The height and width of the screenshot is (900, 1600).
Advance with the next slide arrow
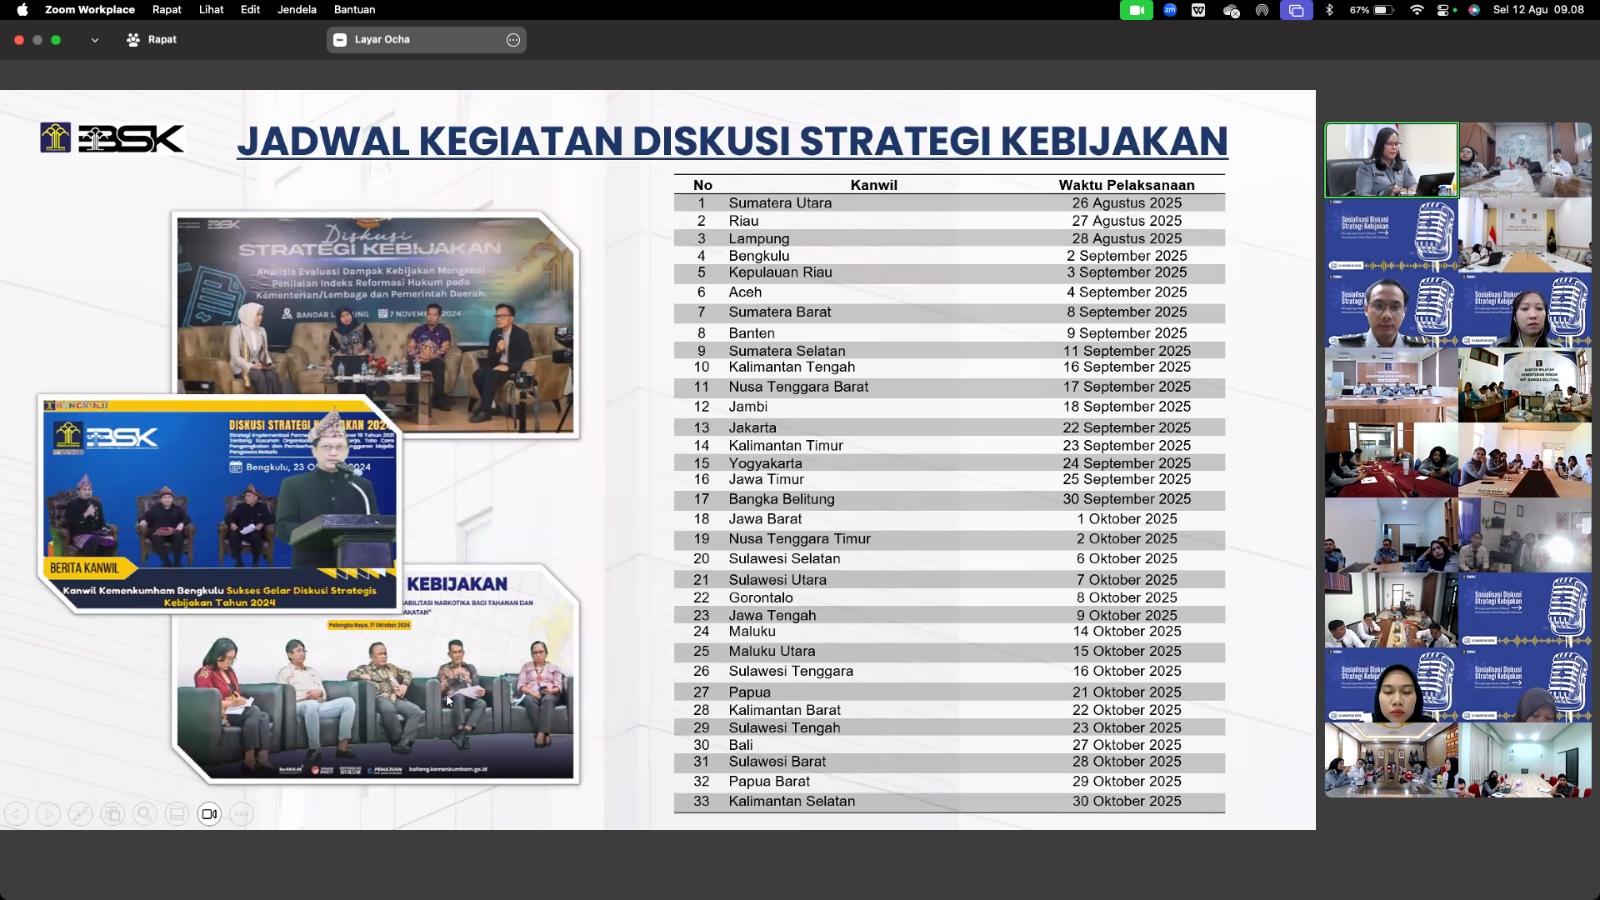[x=48, y=814]
